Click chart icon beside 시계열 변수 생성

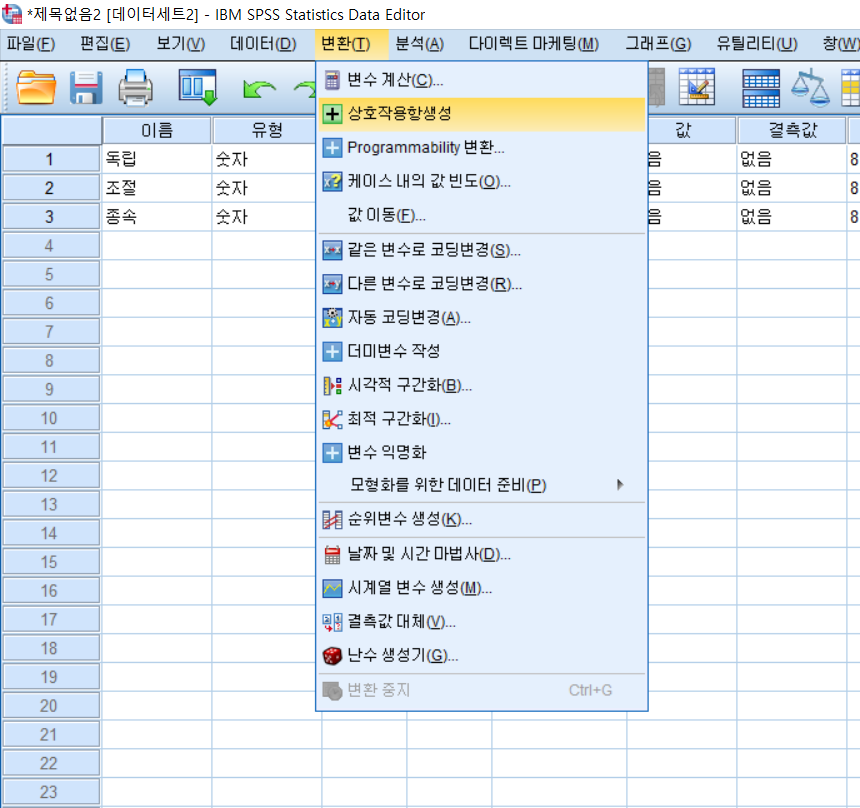tap(332, 589)
